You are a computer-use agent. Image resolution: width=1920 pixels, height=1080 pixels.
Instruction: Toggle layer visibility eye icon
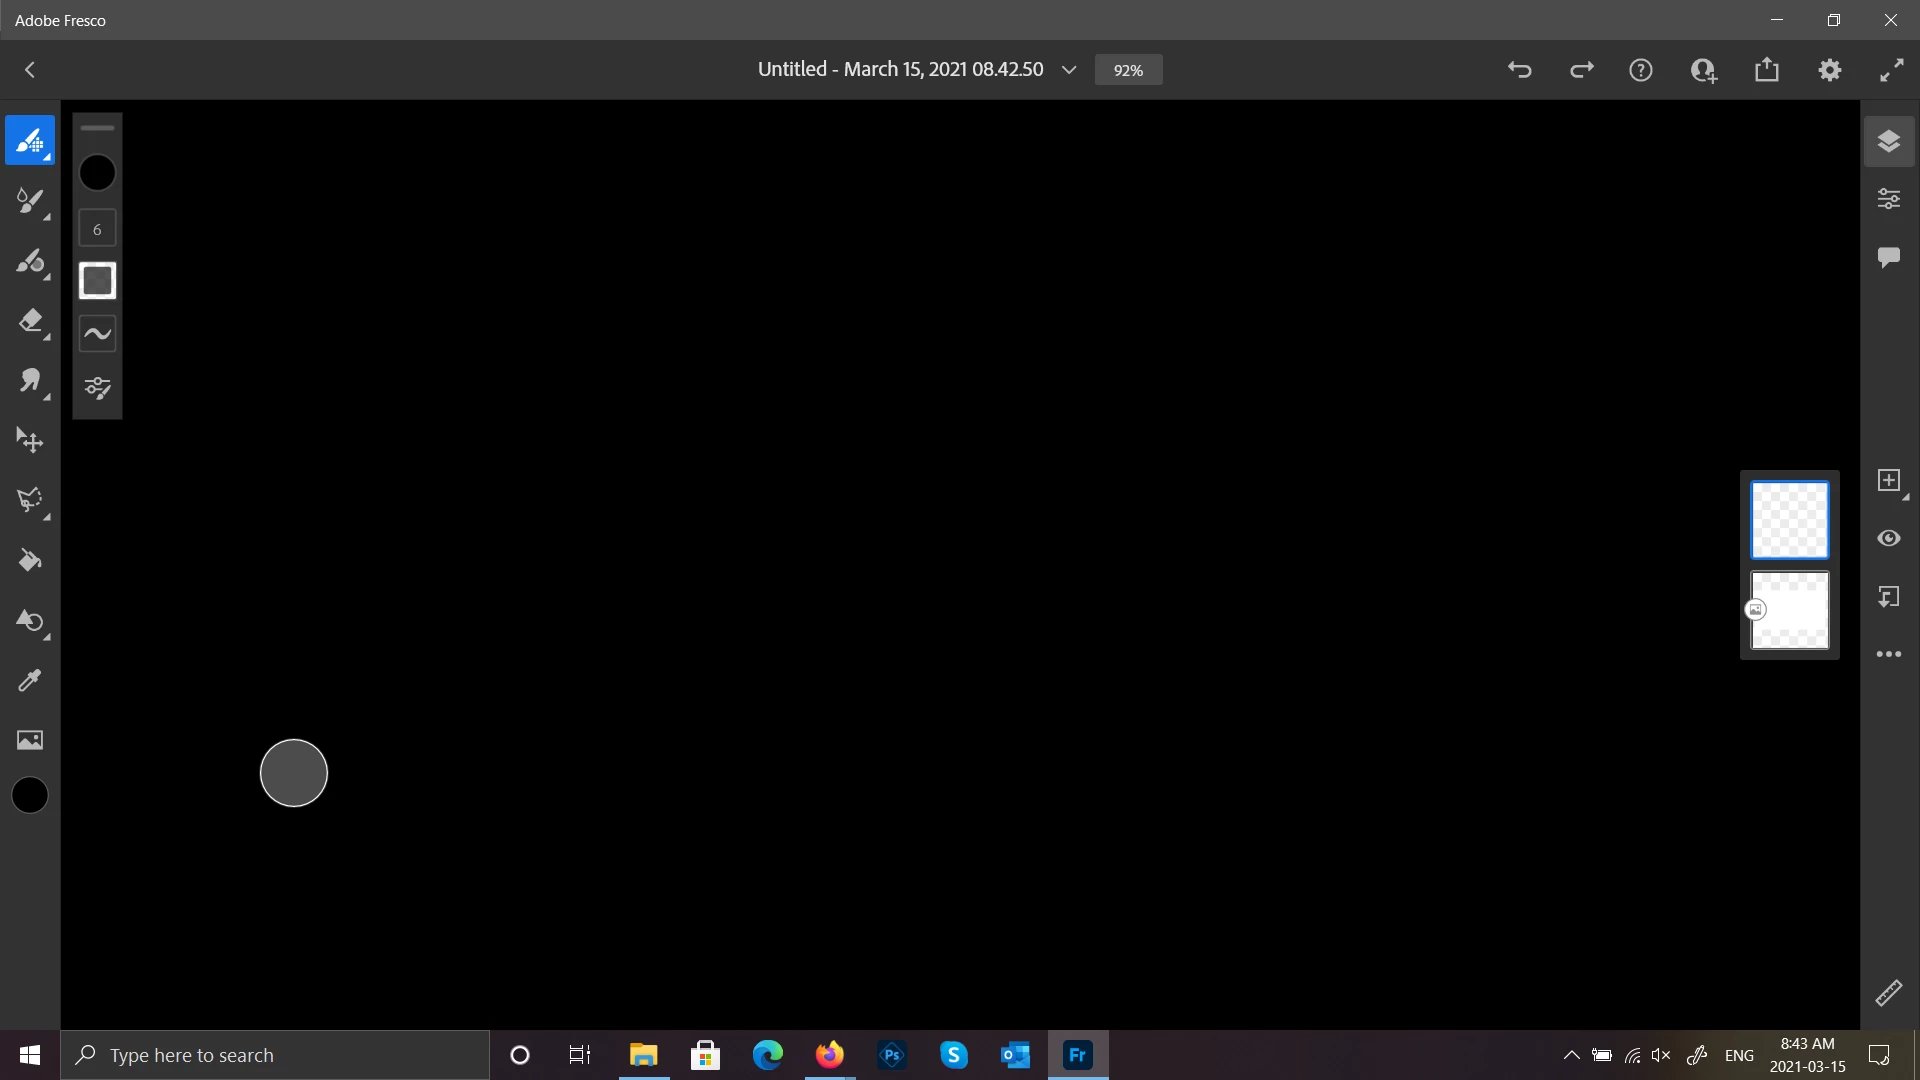[x=1888, y=538]
